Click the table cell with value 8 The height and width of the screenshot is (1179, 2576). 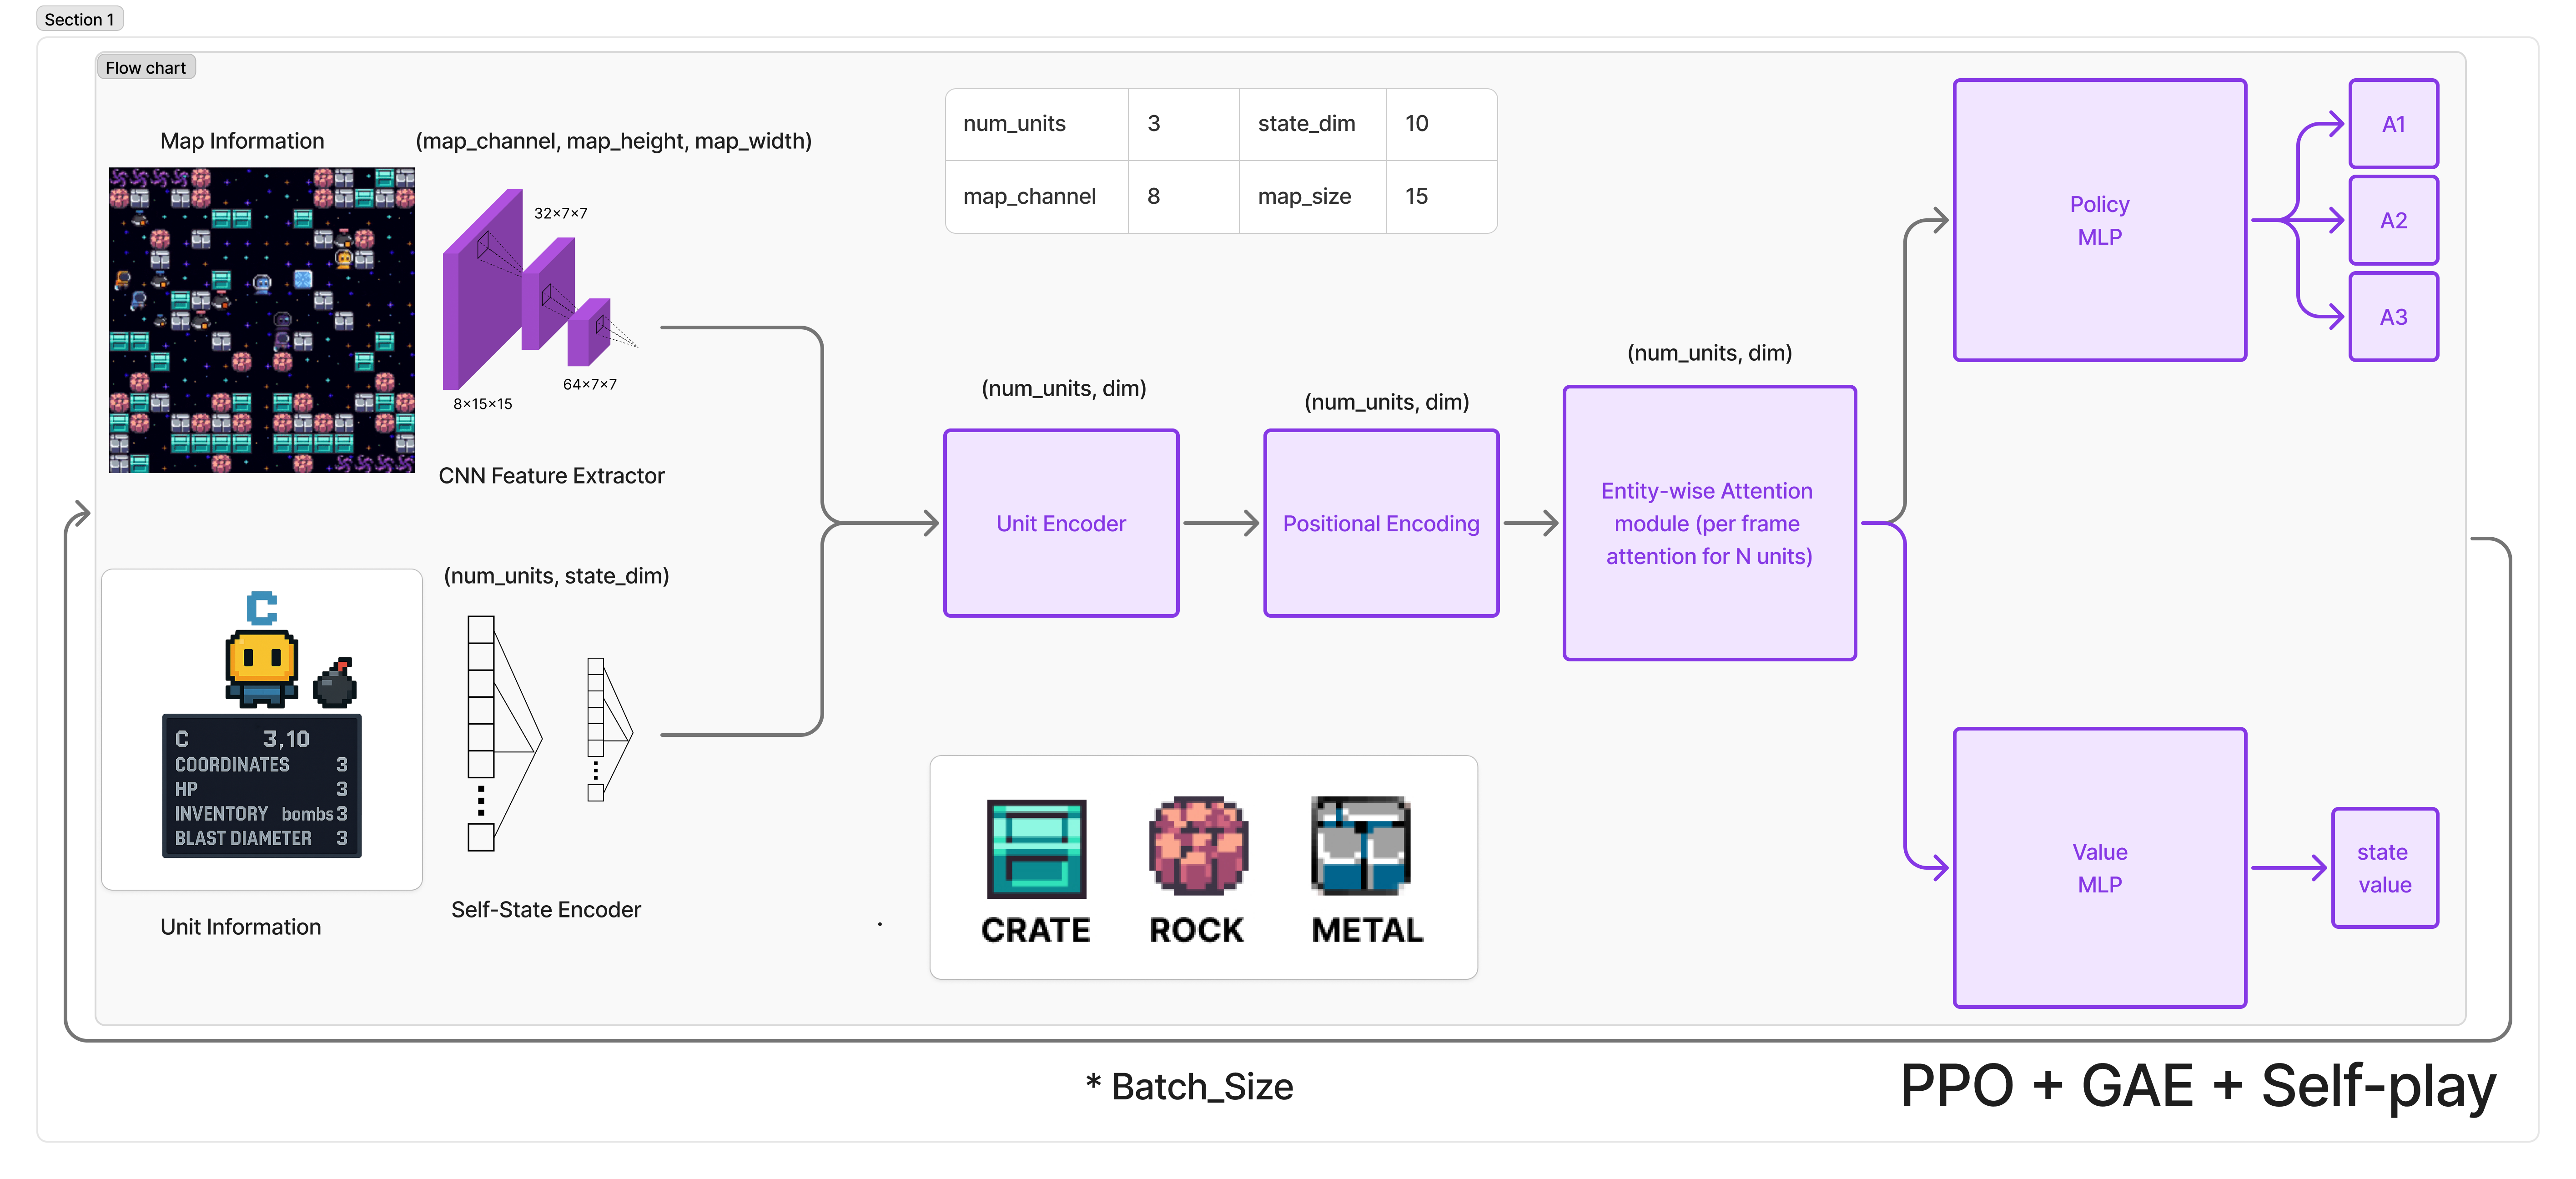1184,197
